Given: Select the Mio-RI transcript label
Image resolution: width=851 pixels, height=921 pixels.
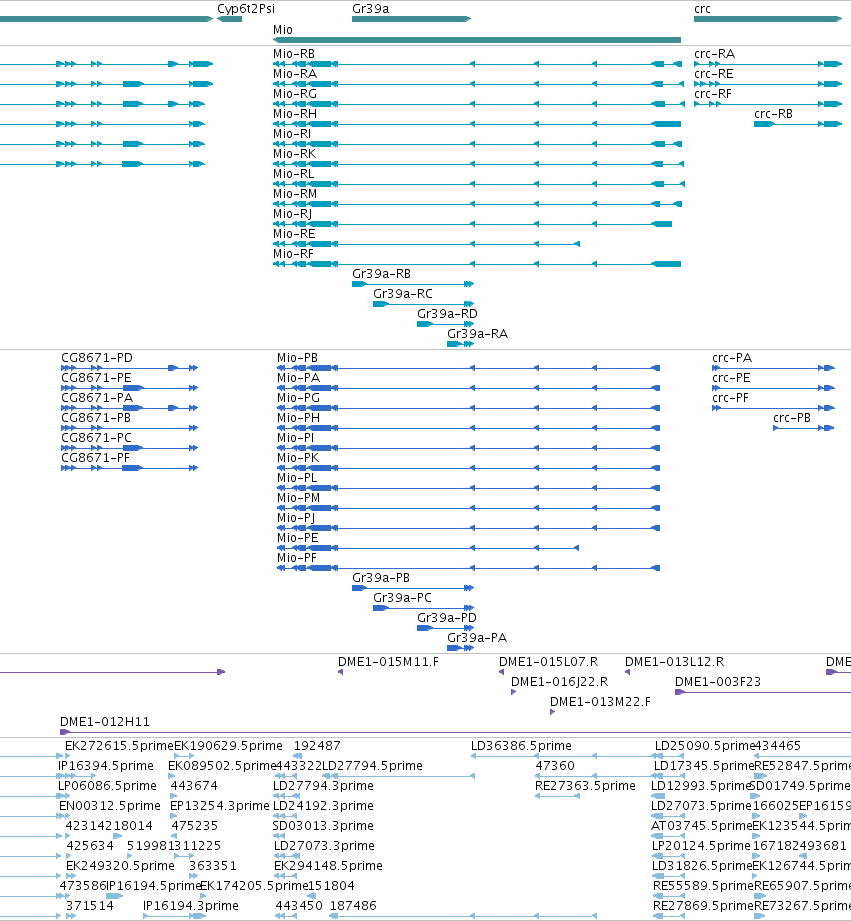Looking at the screenshot, I should click(292, 133).
